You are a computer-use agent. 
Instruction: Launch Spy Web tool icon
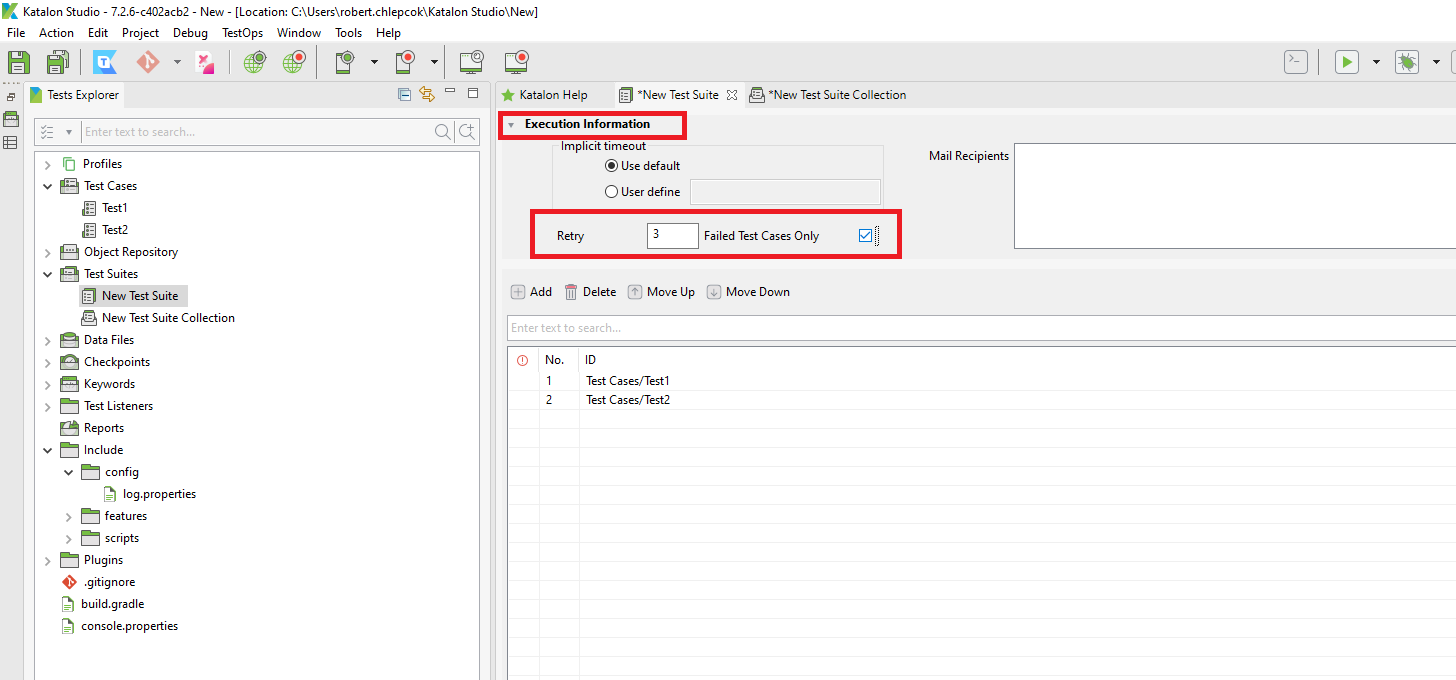(x=255, y=62)
